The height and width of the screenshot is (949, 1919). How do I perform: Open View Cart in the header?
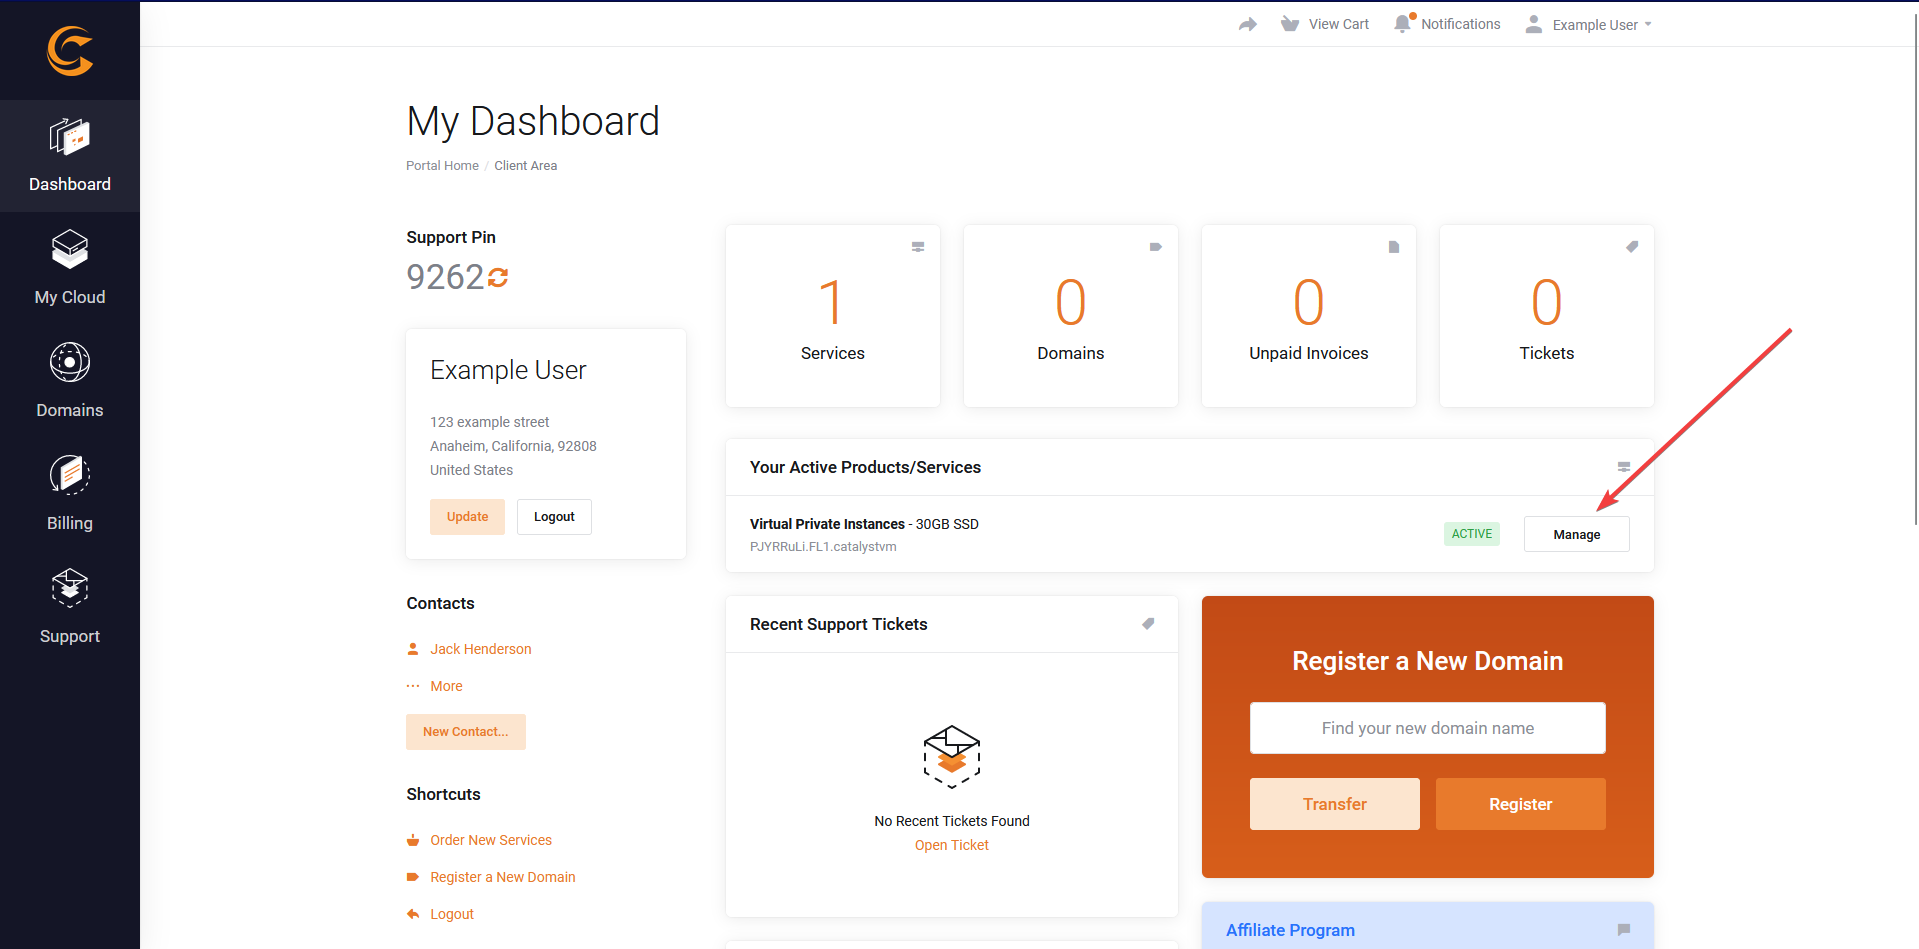tap(1325, 24)
